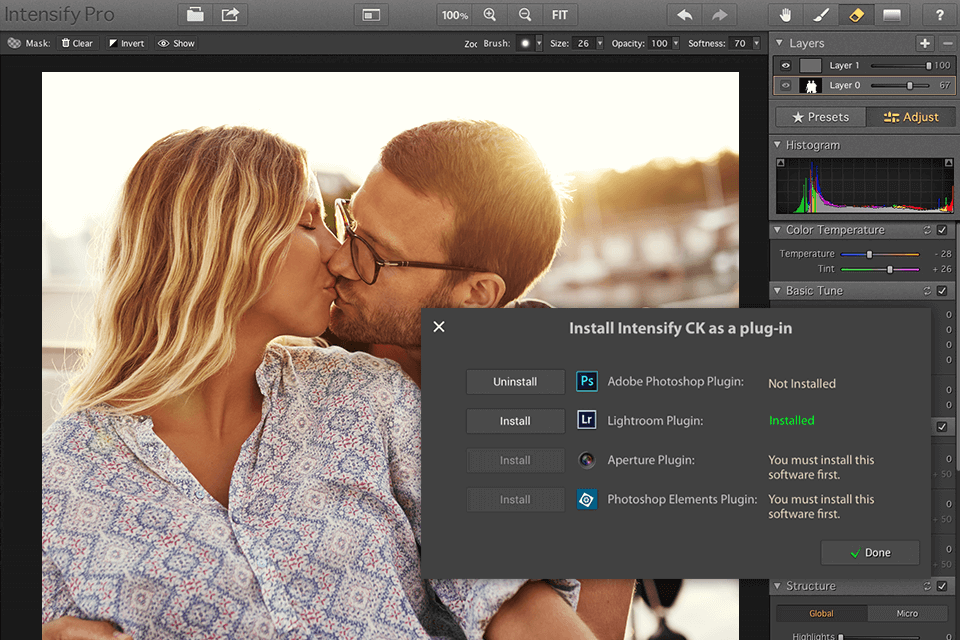Open the Brush shape dropdown

(x=539, y=43)
